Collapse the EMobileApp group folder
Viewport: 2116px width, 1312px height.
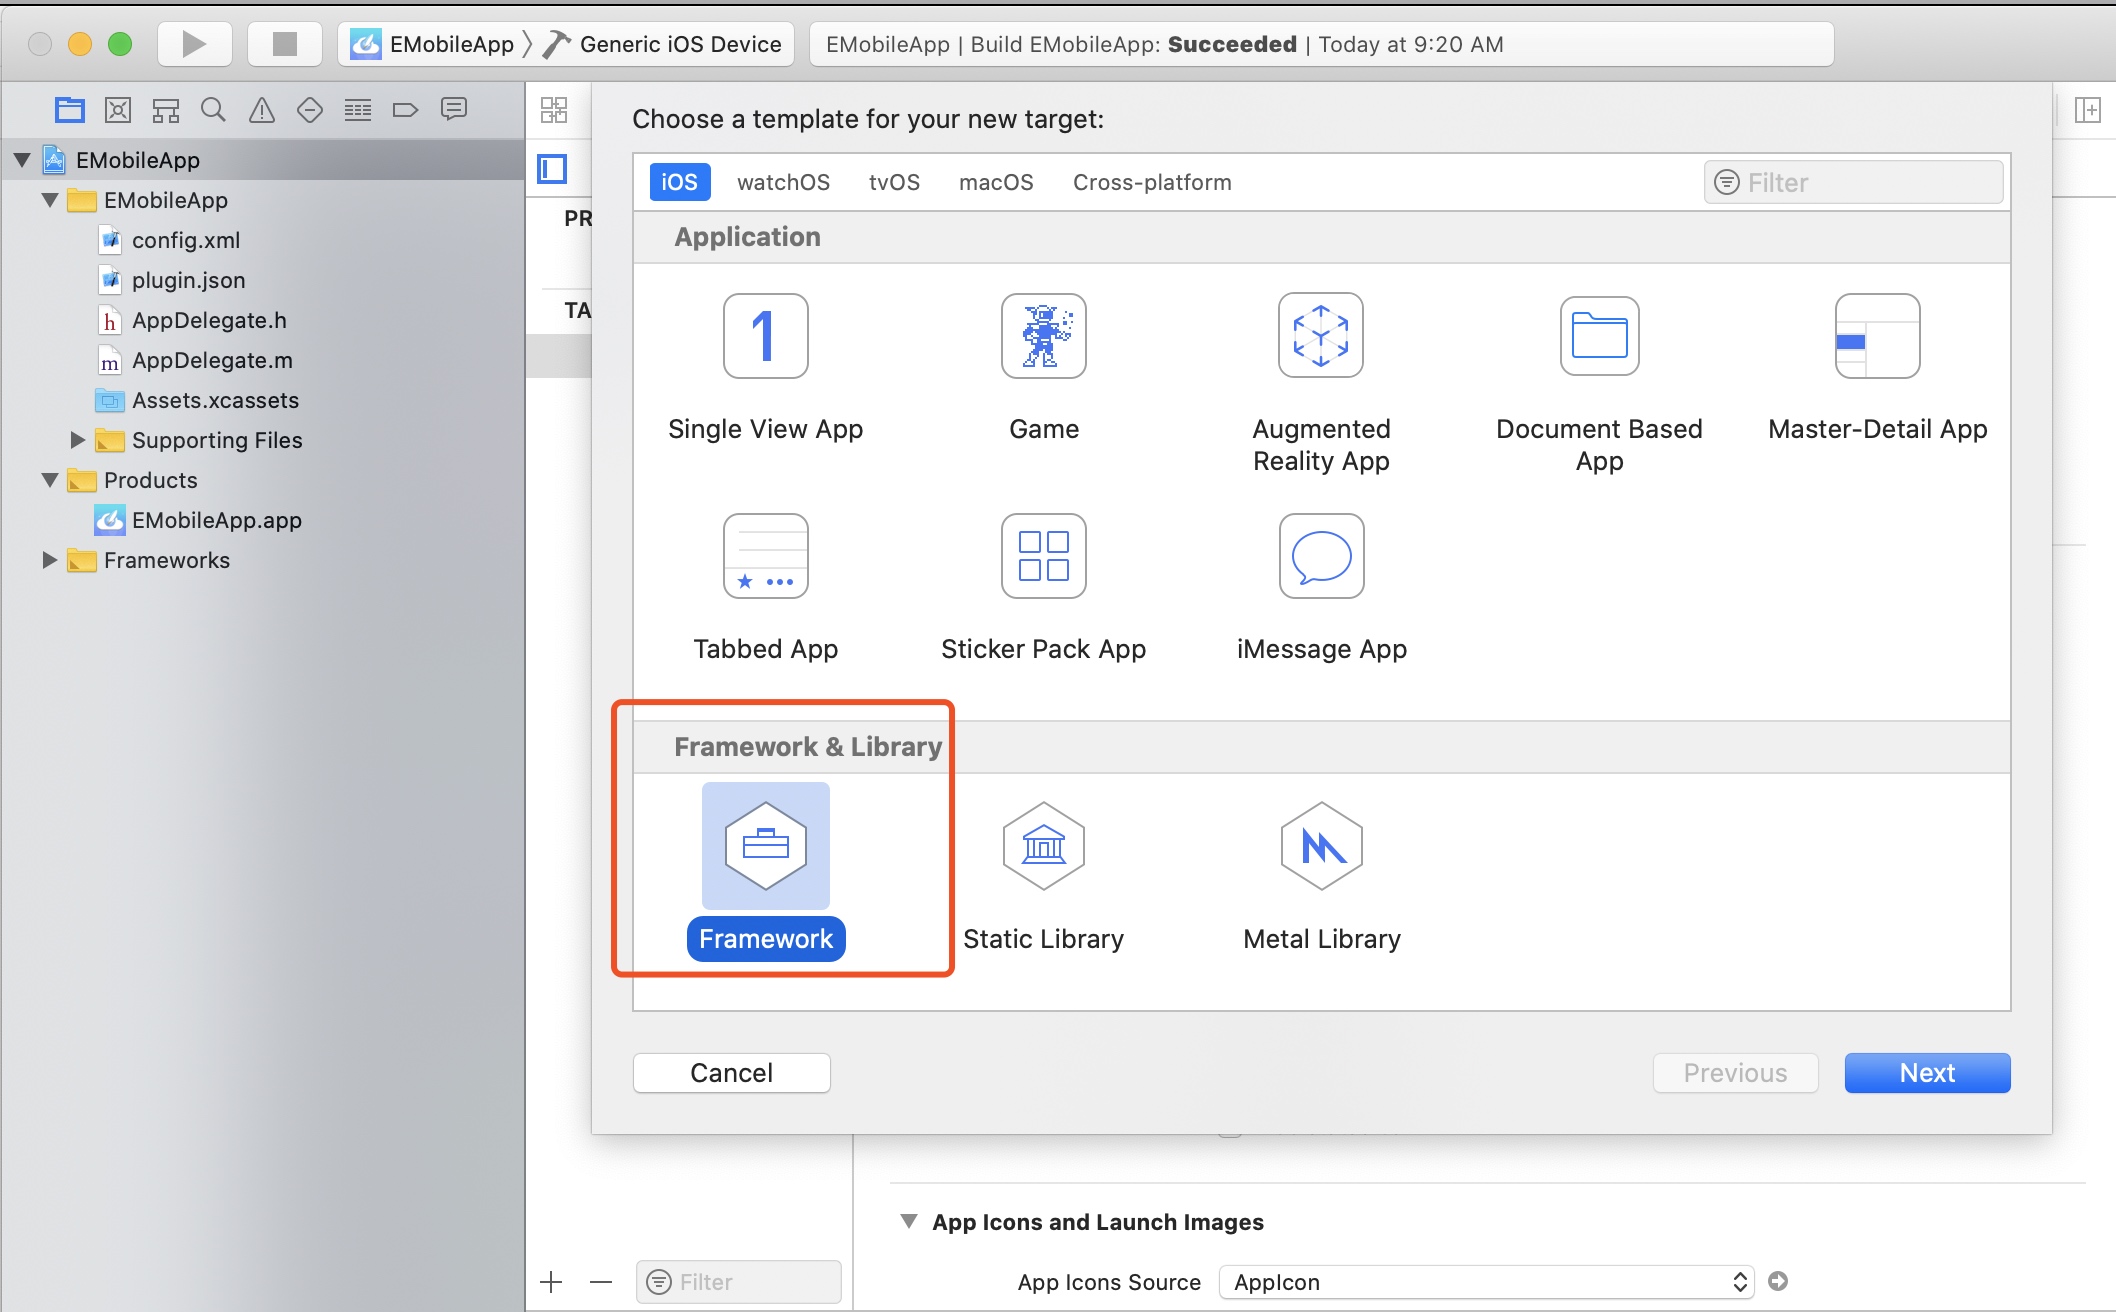click(x=50, y=200)
